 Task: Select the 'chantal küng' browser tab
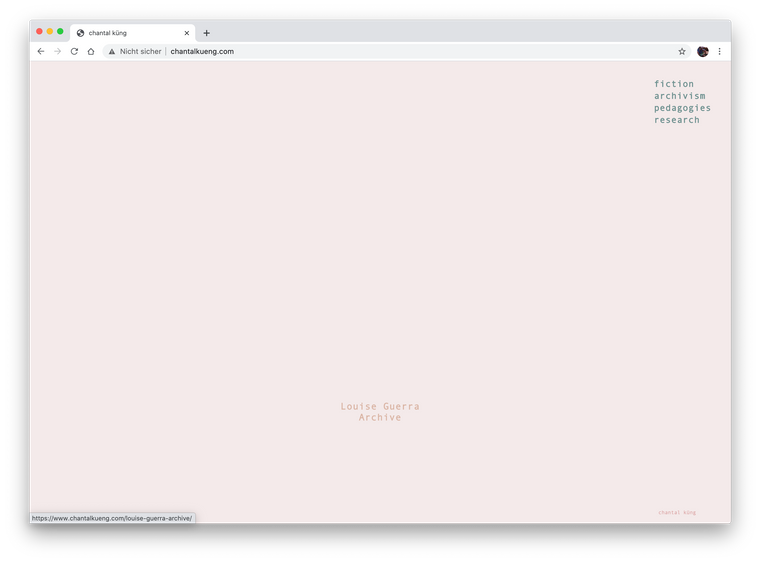coord(125,33)
